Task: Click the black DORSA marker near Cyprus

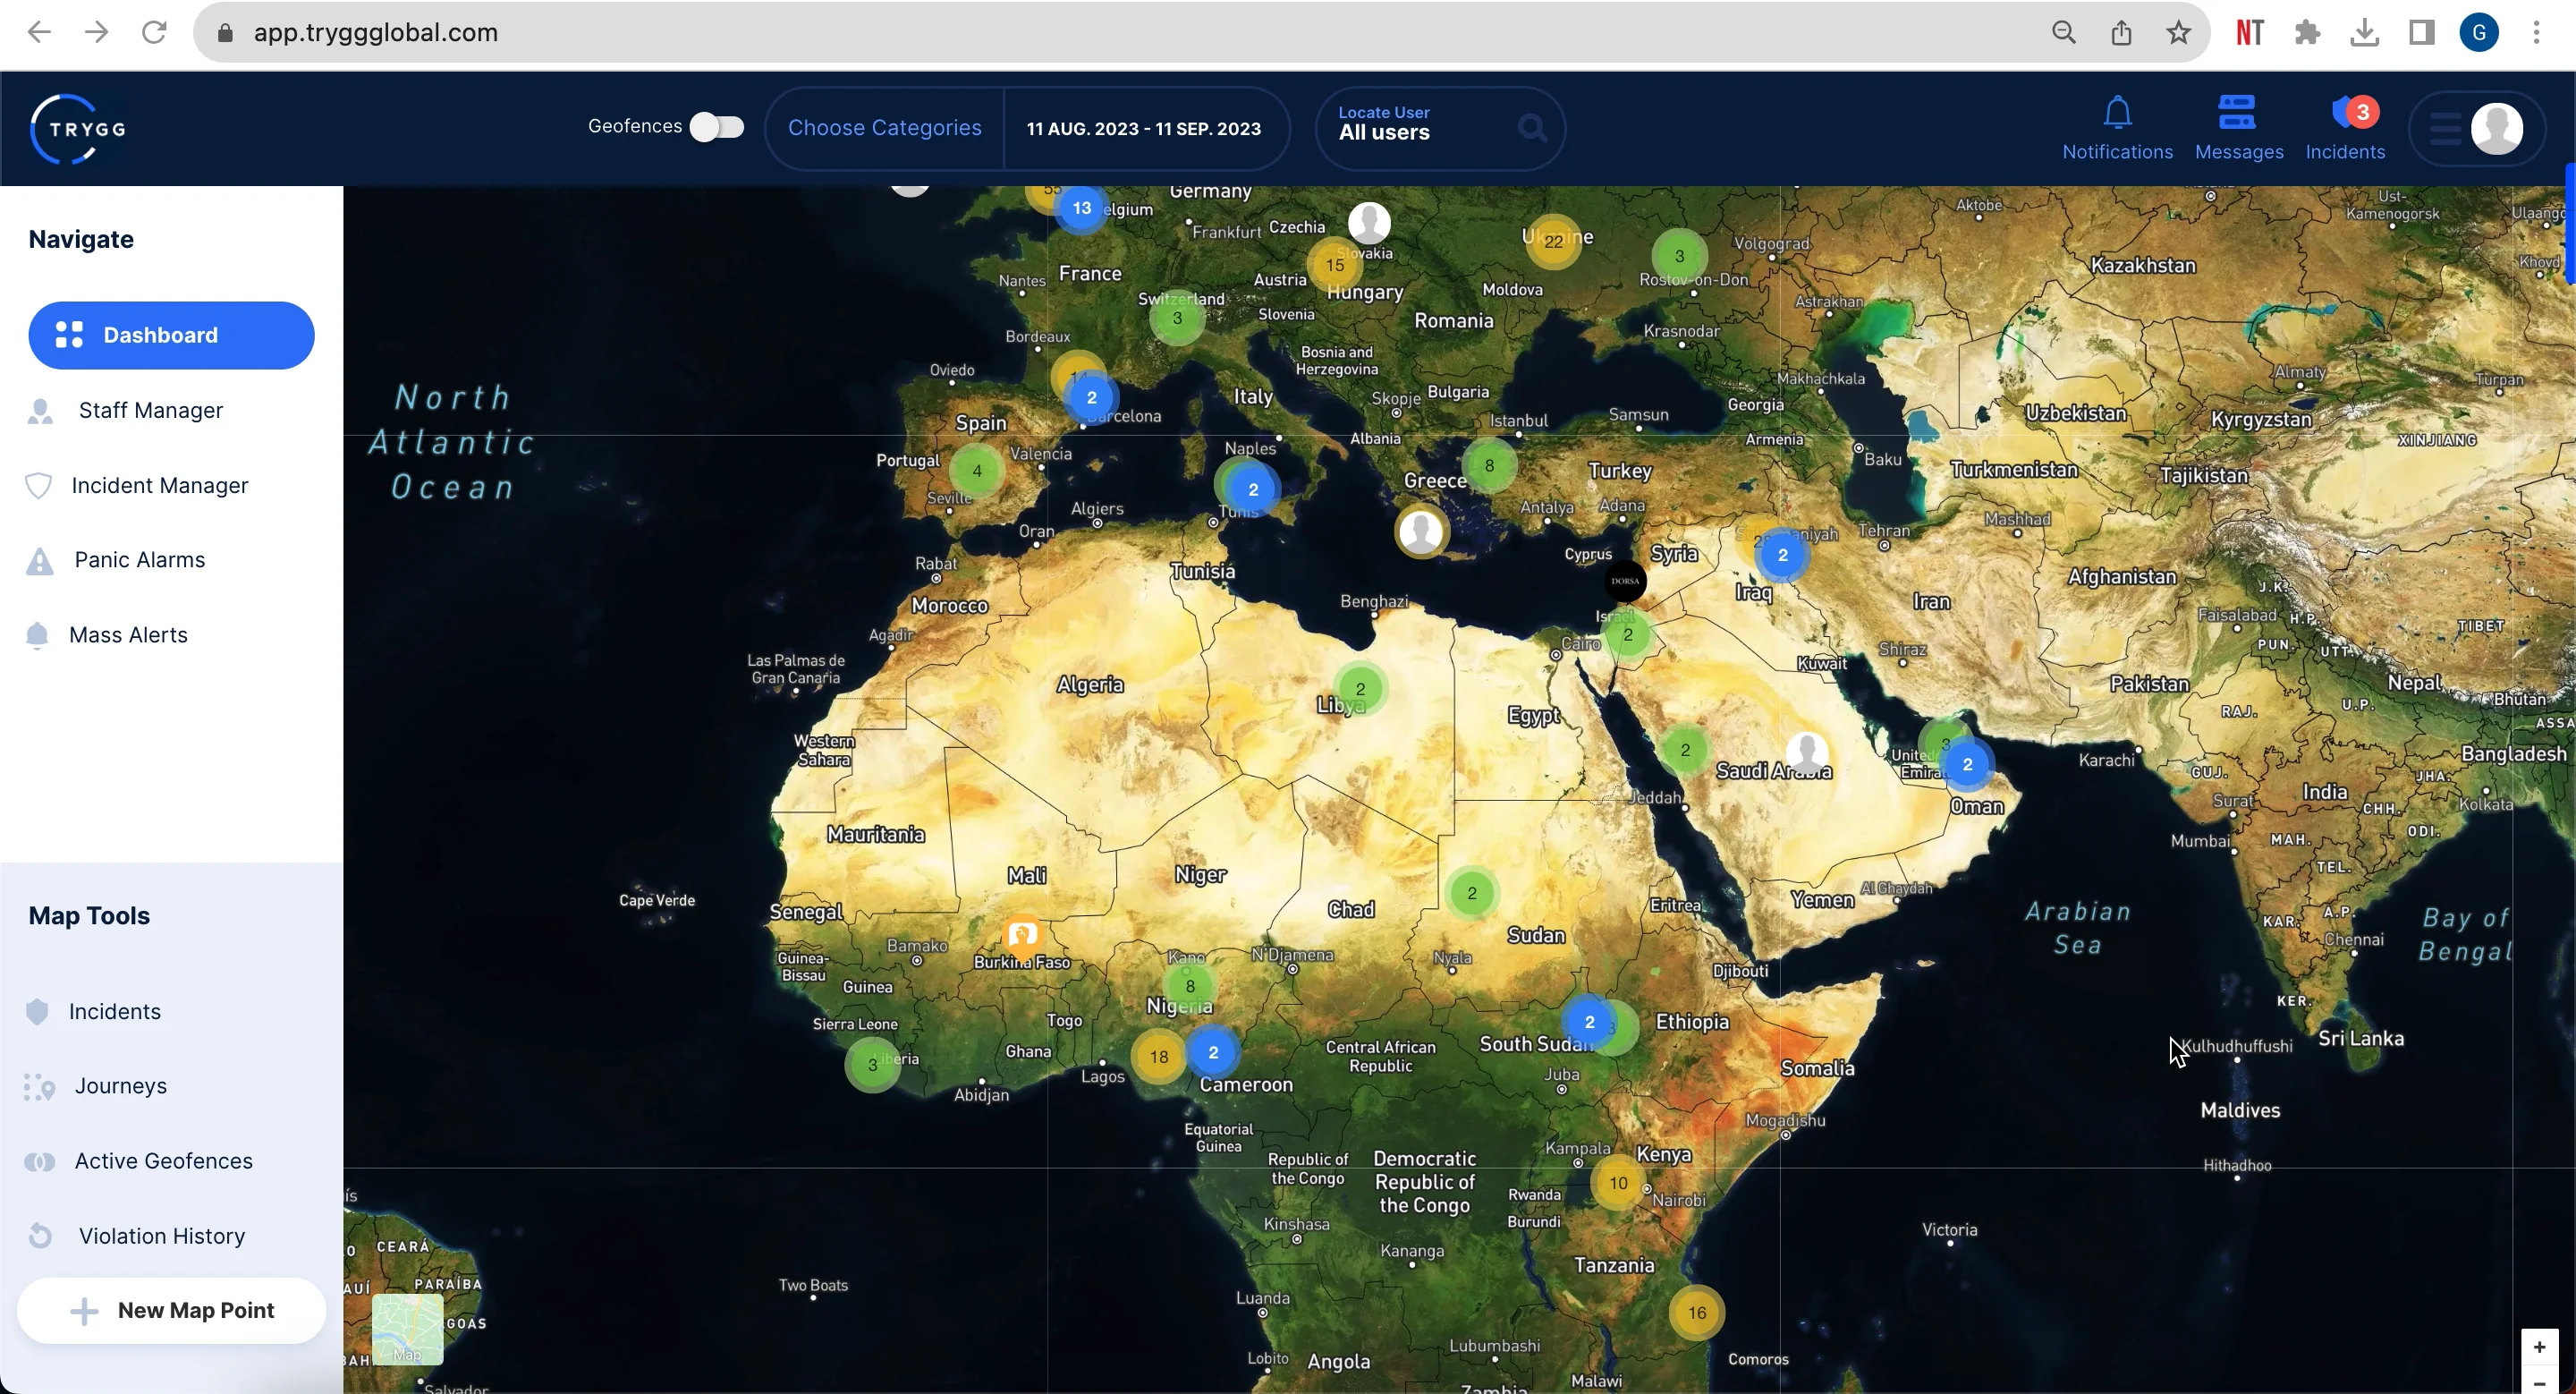Action: coord(1625,581)
